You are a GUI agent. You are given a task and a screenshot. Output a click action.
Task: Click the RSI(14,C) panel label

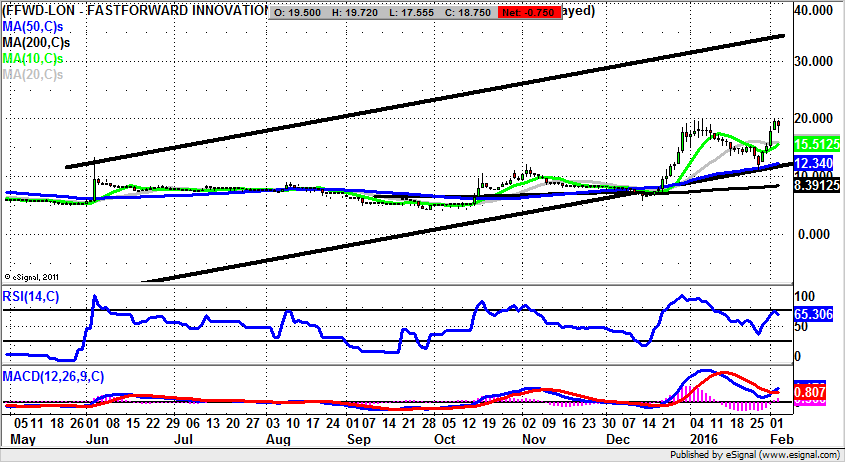pos(31,294)
